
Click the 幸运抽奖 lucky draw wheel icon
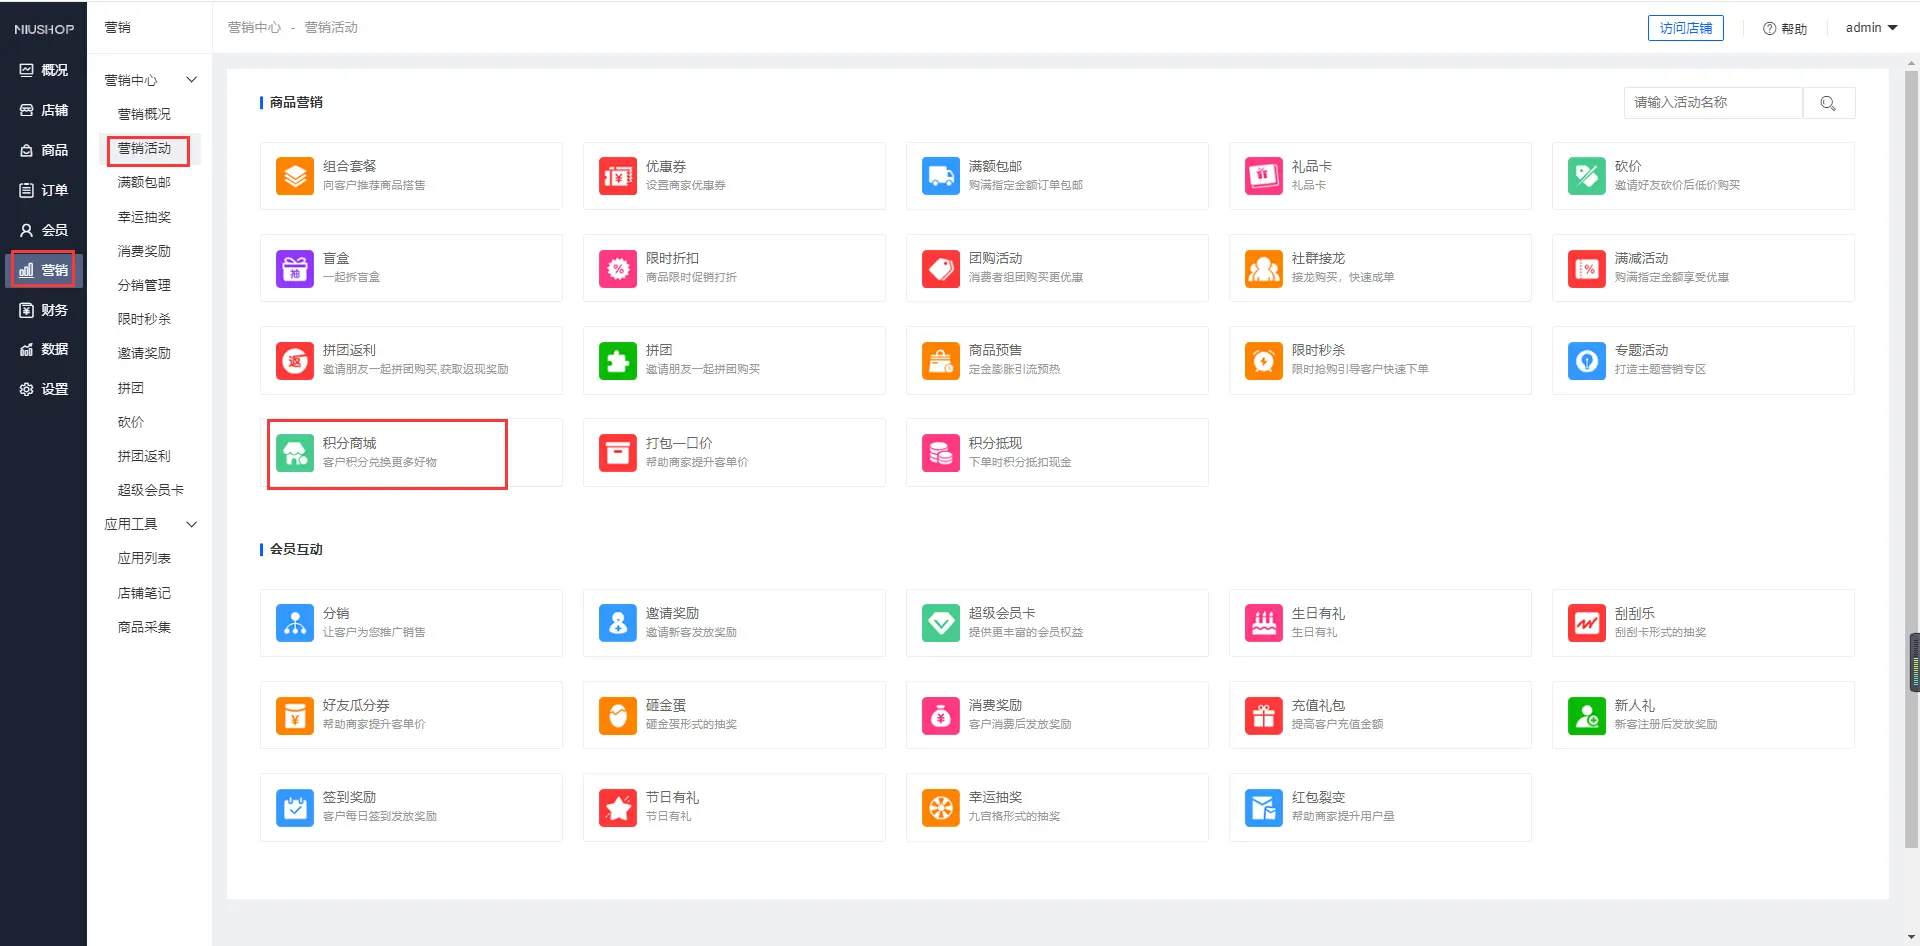point(941,807)
